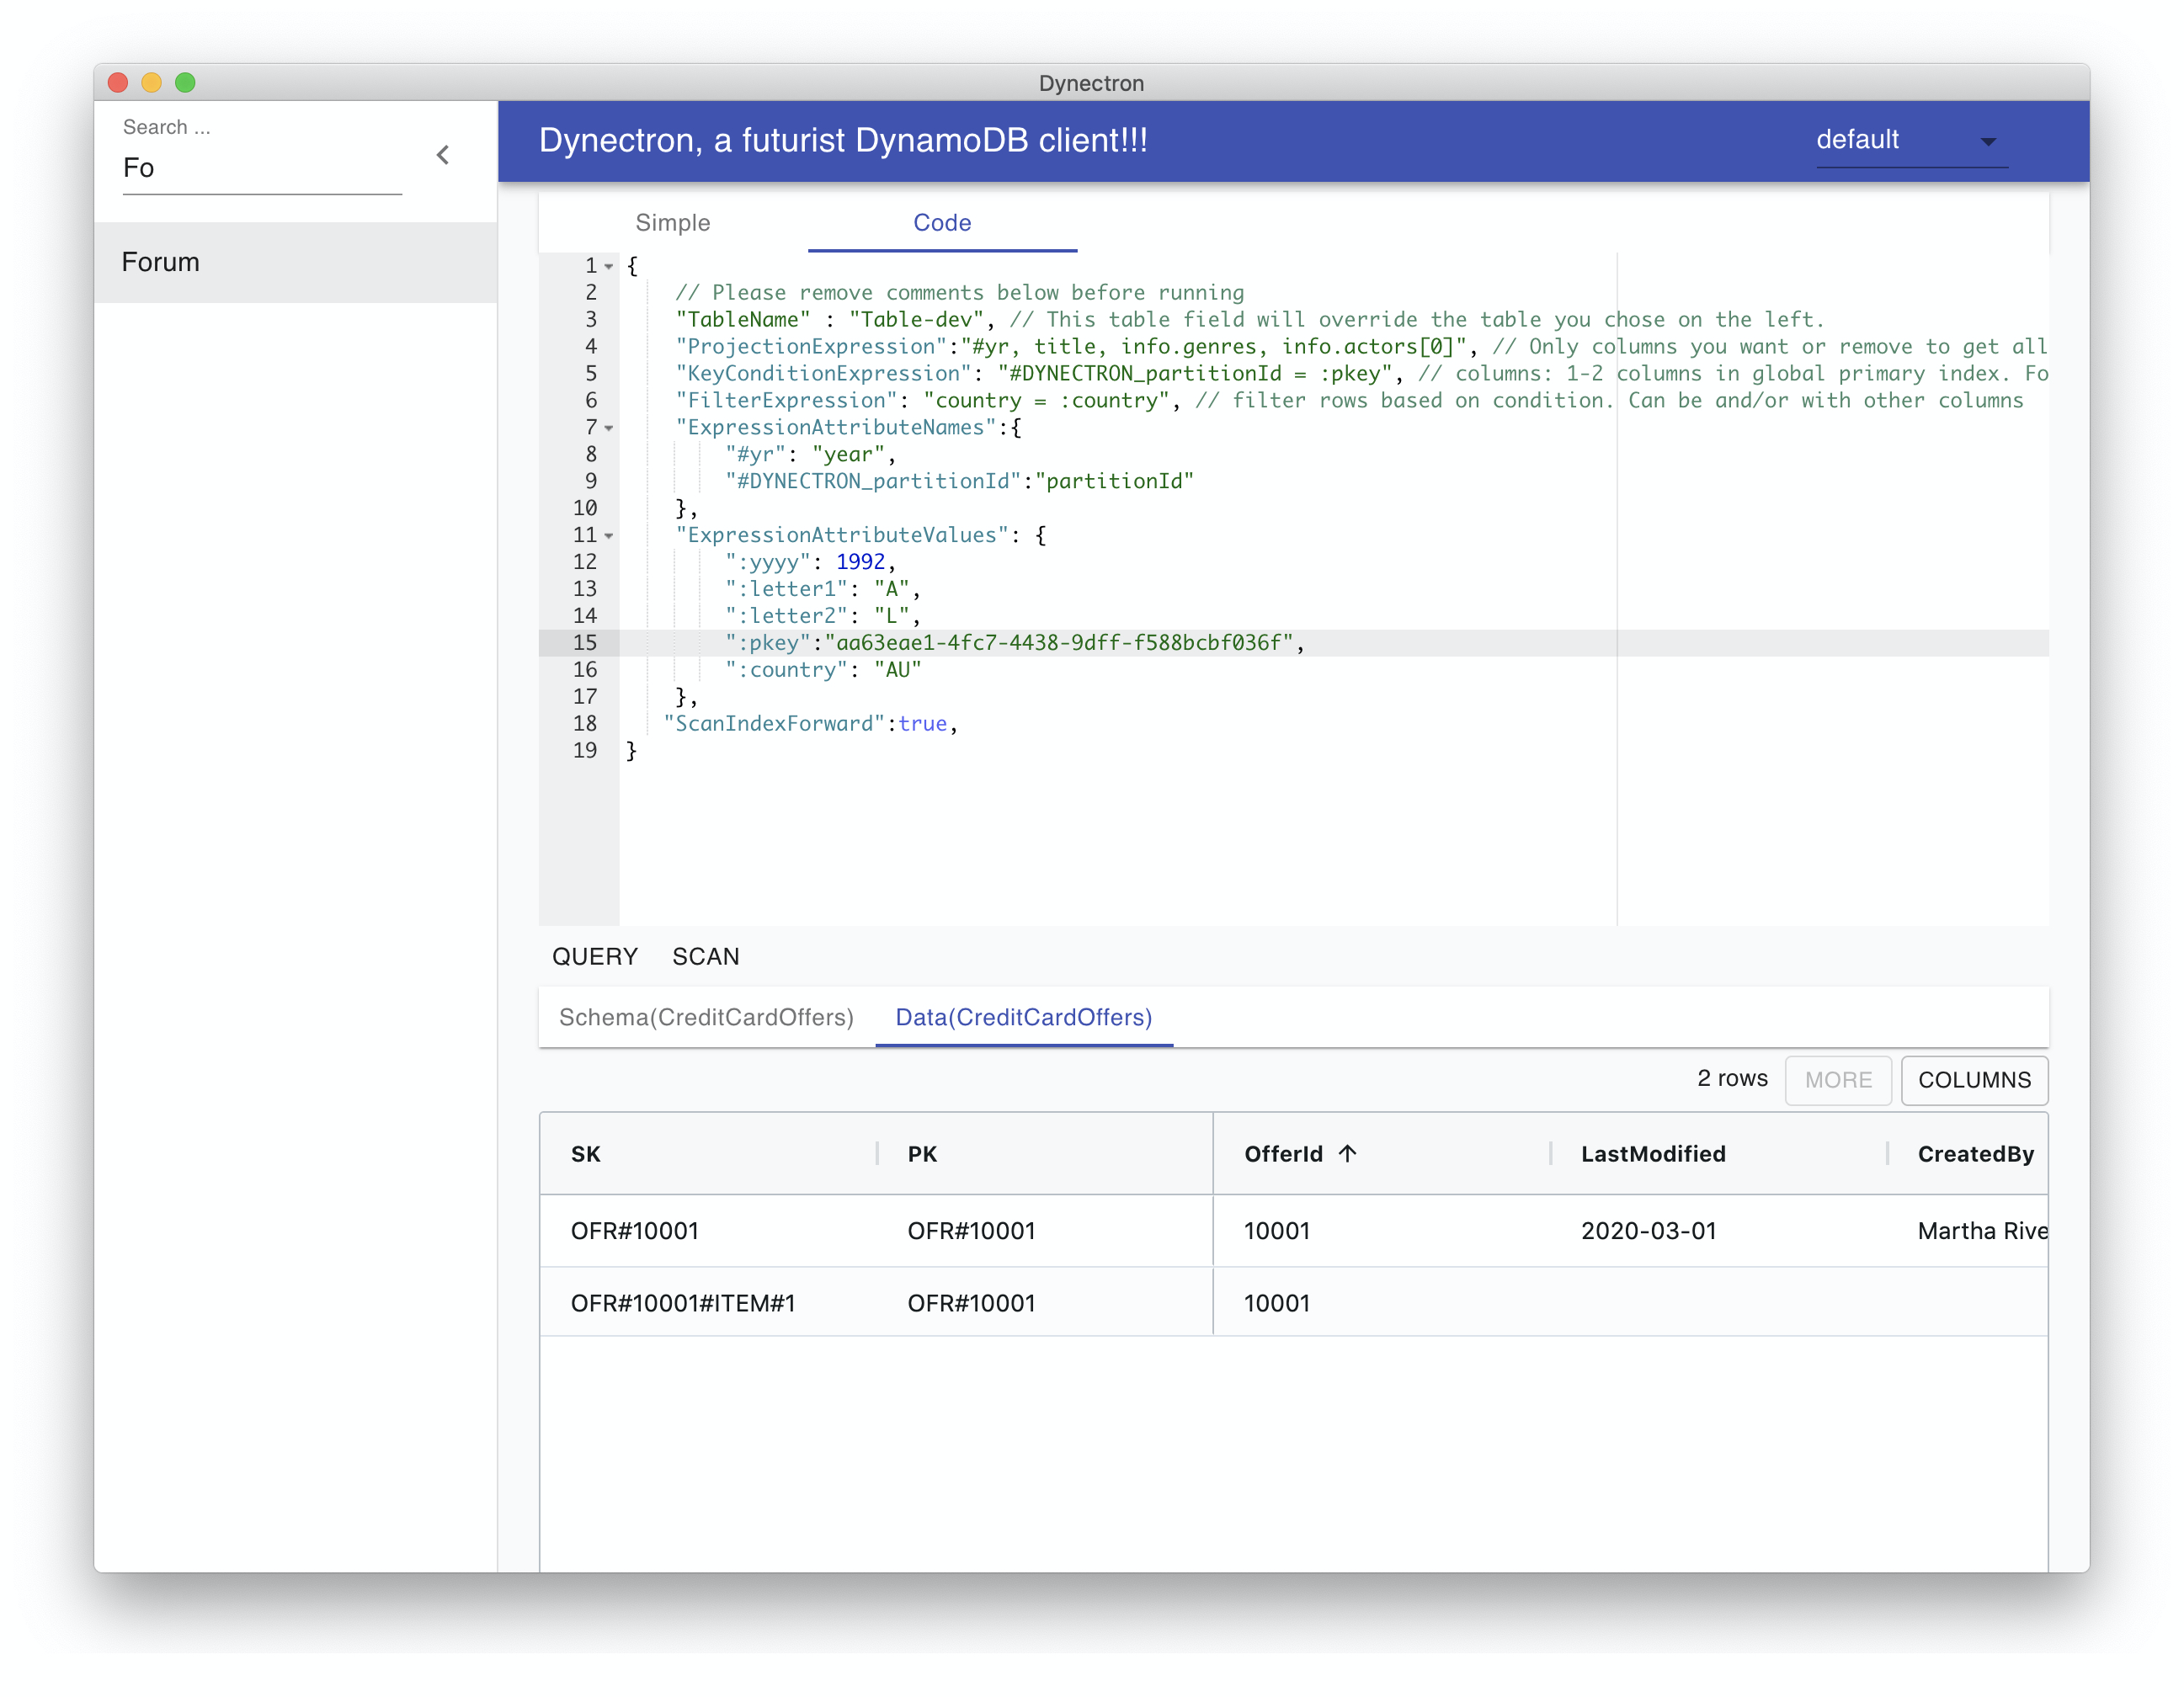
Task: Switch to the Simple tab
Action: (x=672, y=223)
